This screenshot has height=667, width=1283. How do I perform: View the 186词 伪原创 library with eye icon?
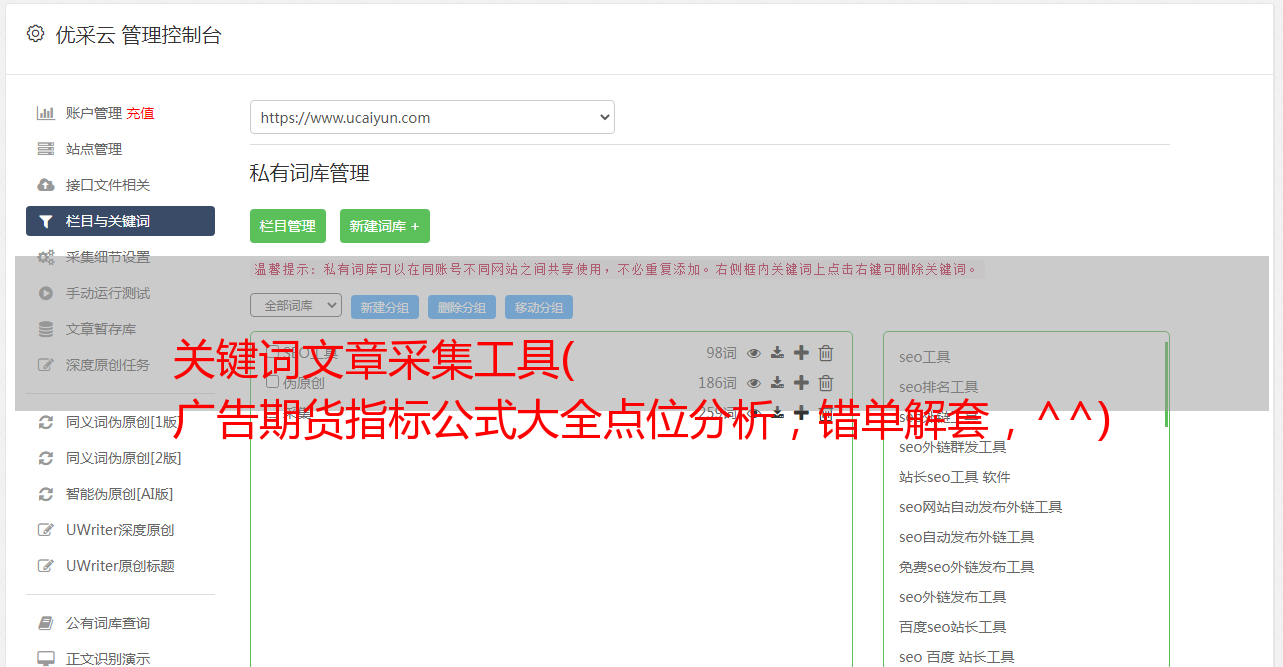pos(754,383)
